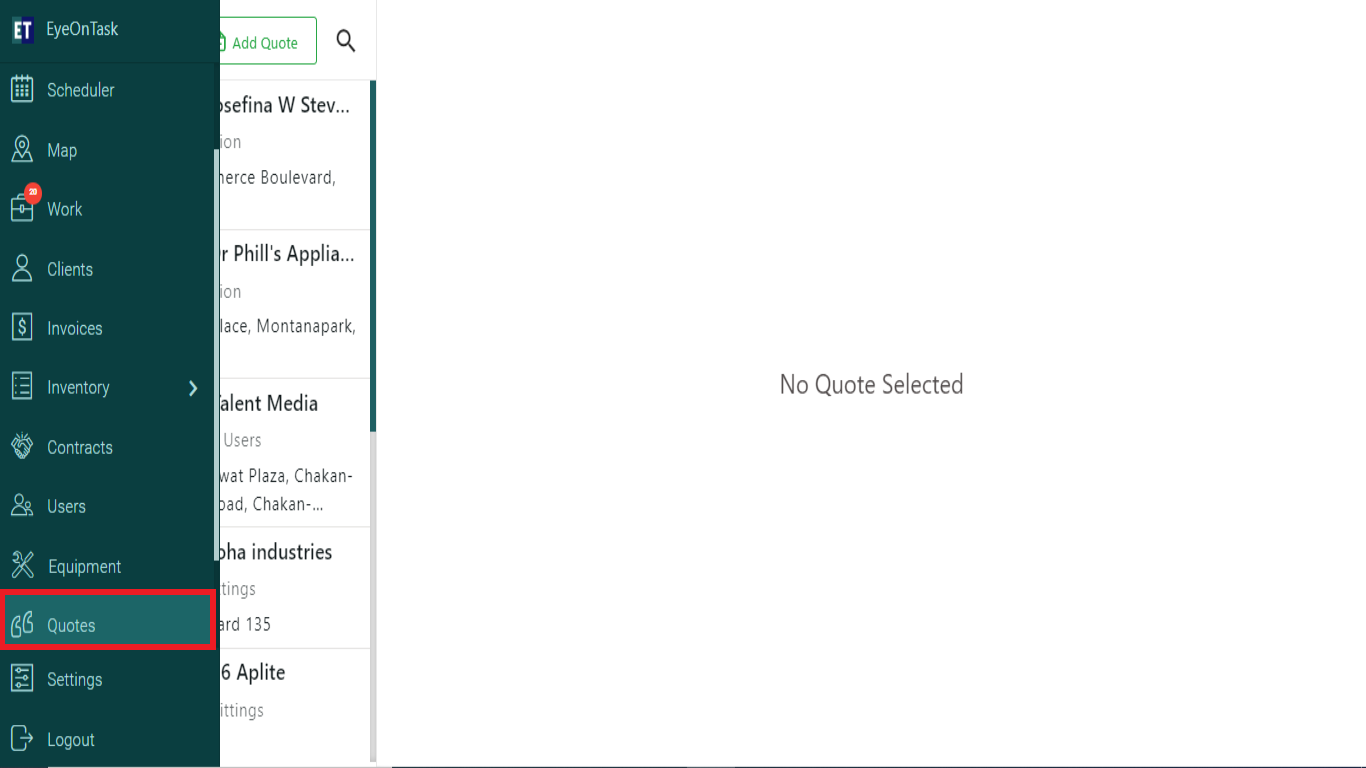Viewport: 1366px width, 768px height.
Task: Click the Logout exit icon
Action: coord(22,739)
